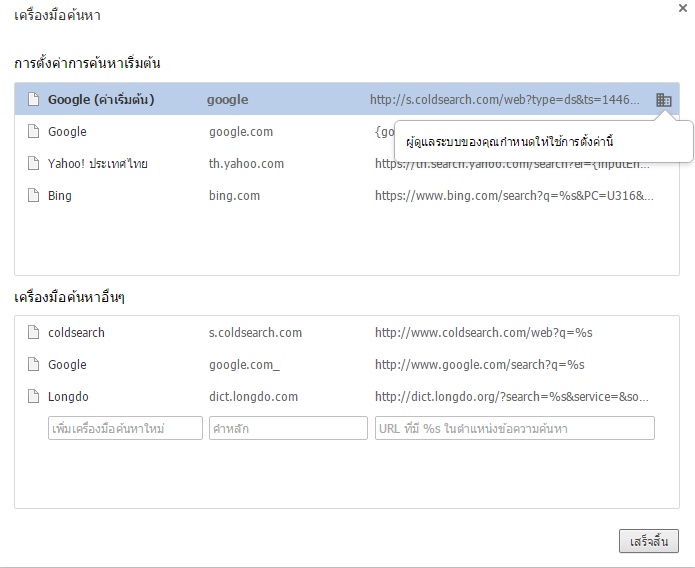
Task: Click the page icon next to Yahoo! ประเทศไทย
Action: click(x=34, y=164)
